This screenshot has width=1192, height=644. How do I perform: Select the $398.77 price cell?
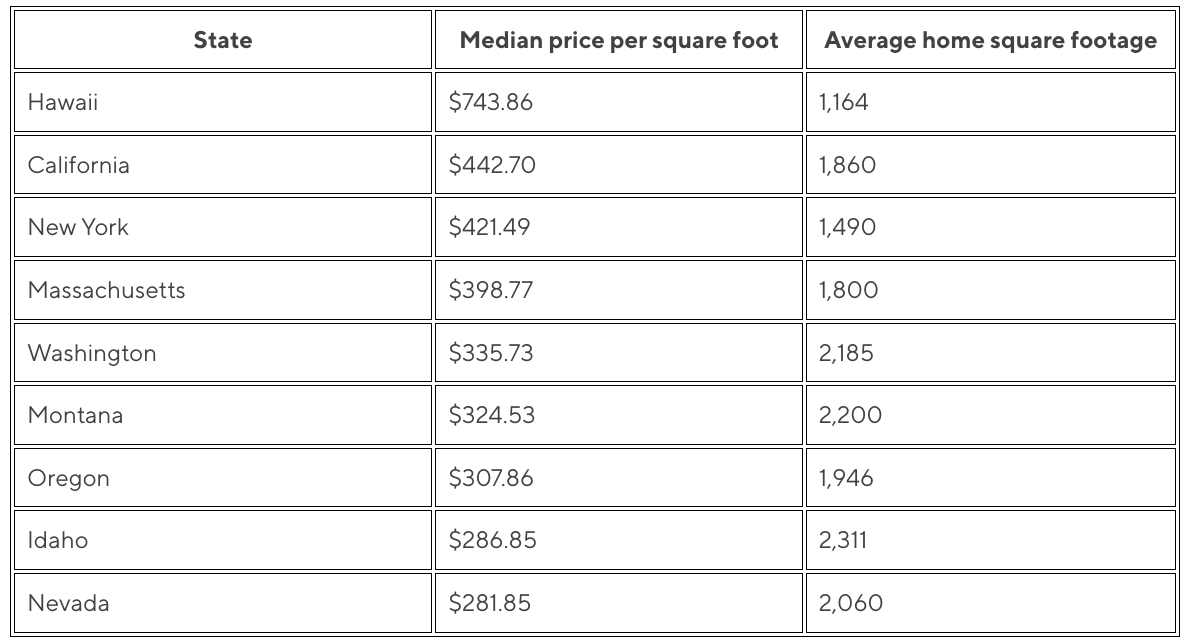click(x=619, y=290)
